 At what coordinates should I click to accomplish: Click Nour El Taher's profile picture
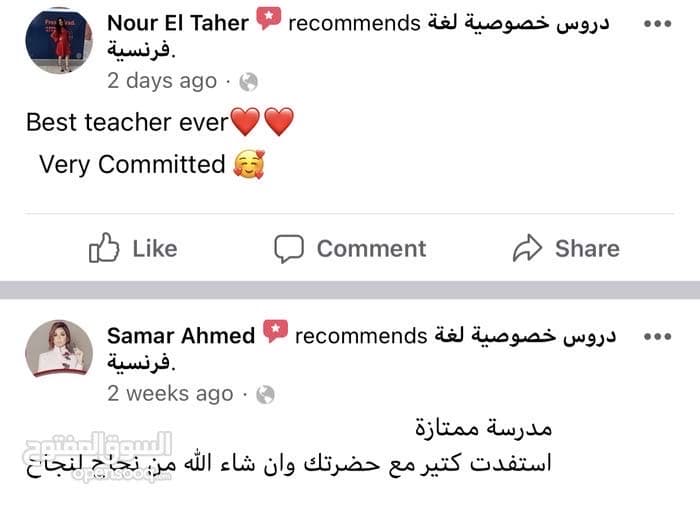click(59, 40)
